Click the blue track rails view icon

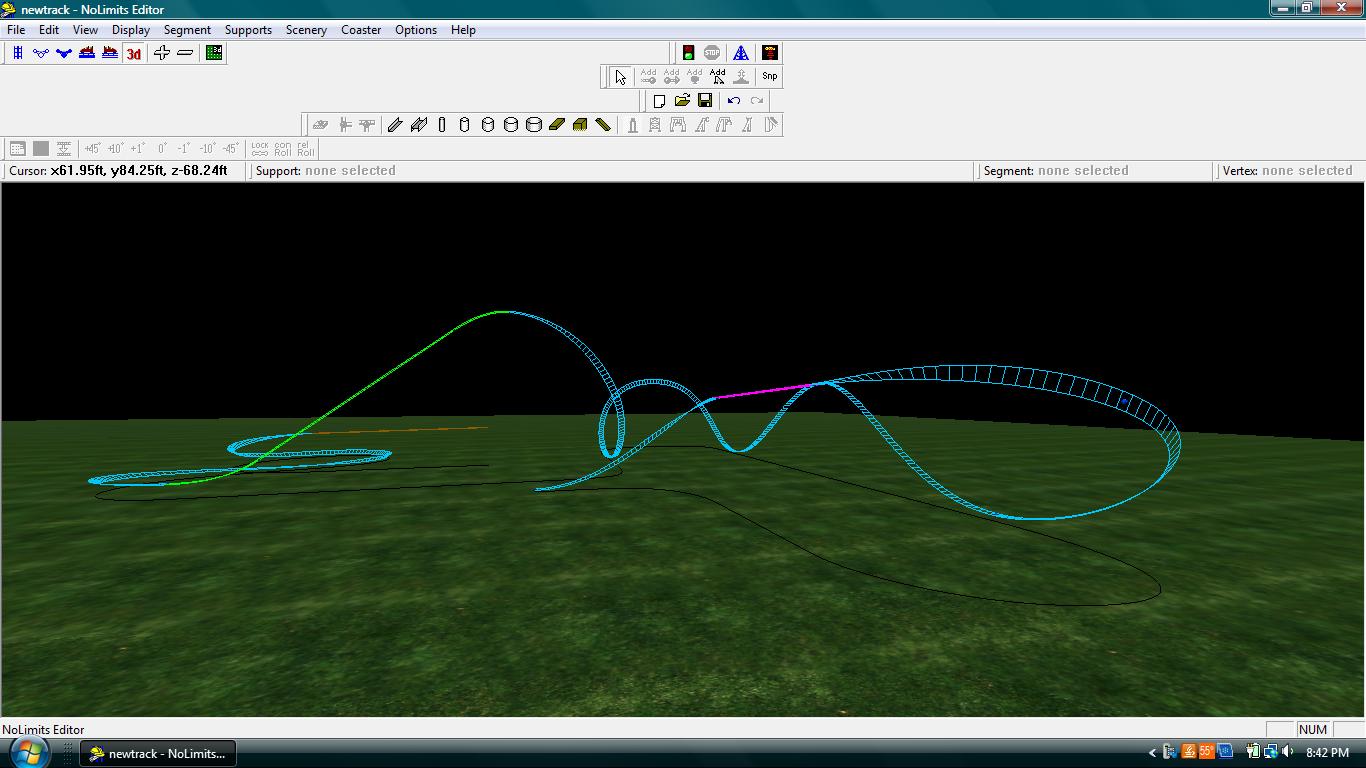(18, 53)
